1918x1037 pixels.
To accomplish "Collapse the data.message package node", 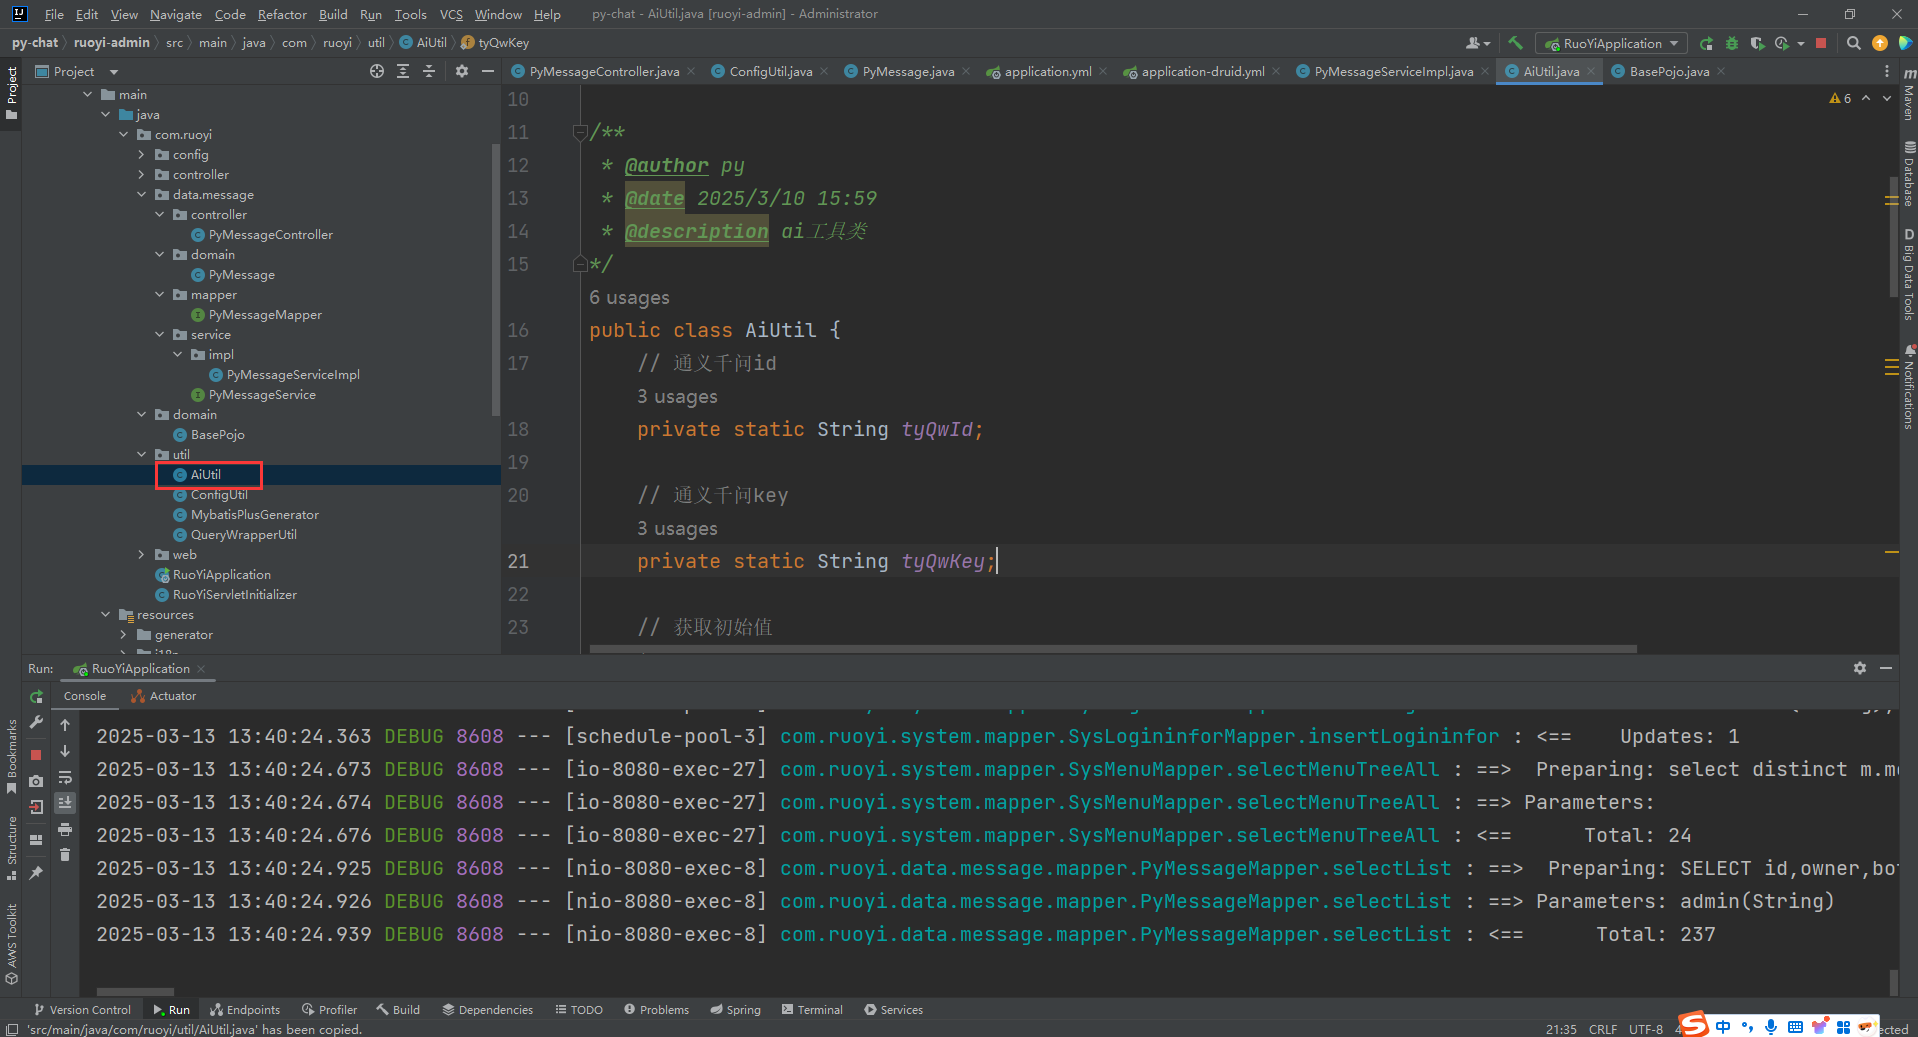I will (142, 195).
